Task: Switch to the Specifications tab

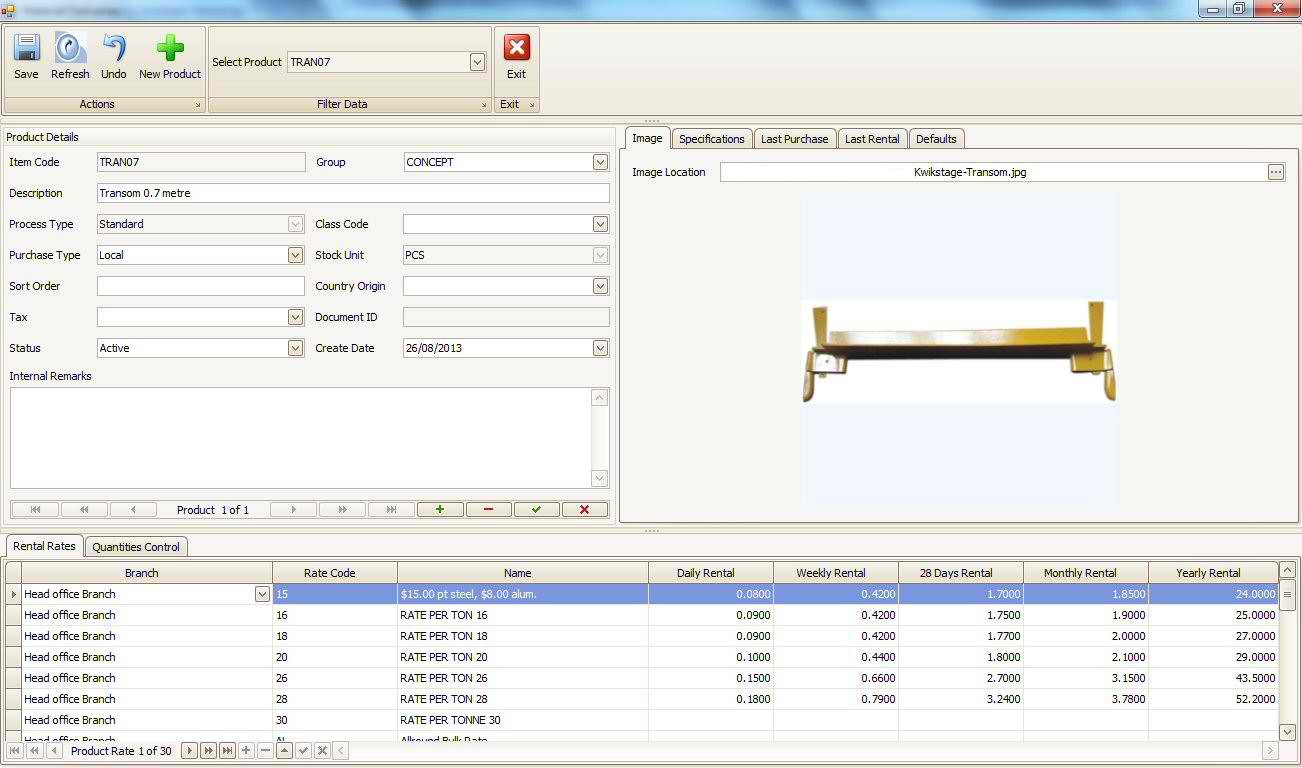Action: click(712, 139)
